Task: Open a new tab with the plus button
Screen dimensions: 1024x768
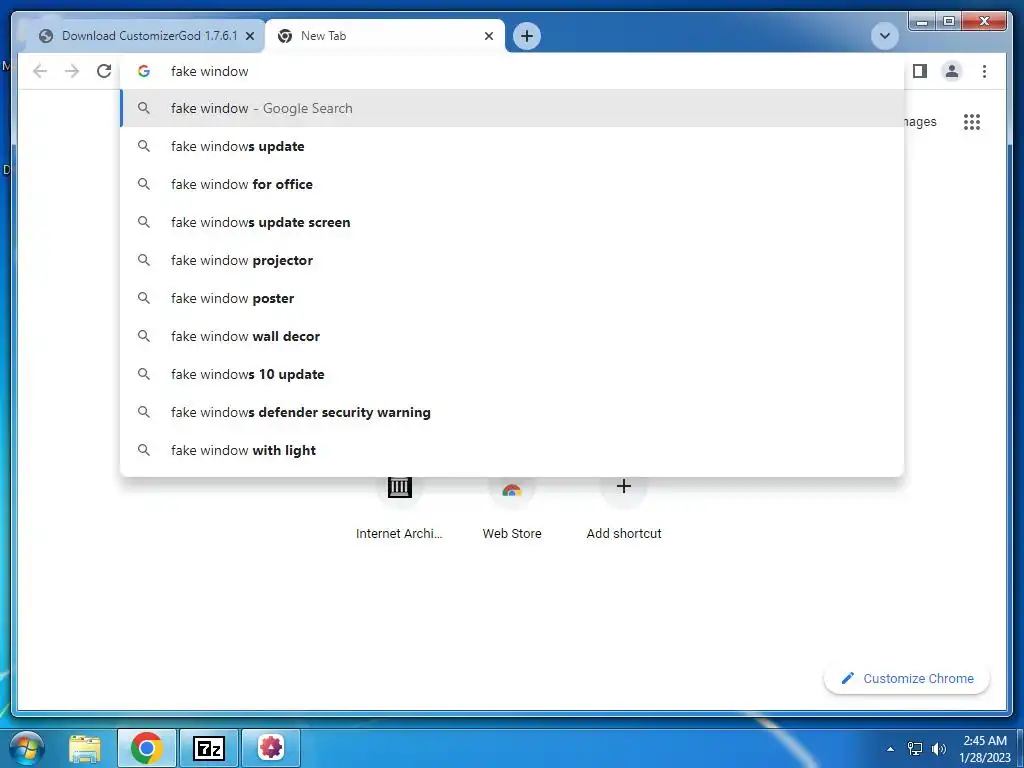Action: [x=527, y=36]
